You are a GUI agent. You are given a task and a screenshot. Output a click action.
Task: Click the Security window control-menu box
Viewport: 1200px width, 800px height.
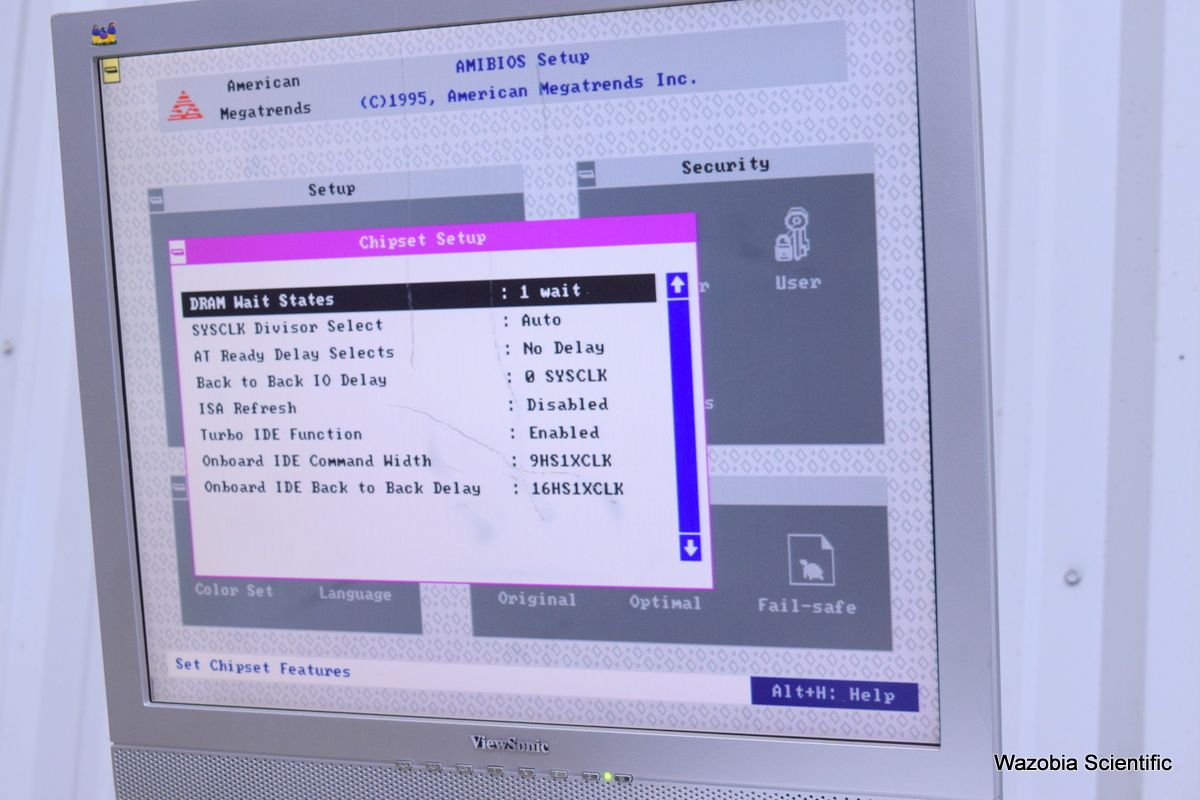(x=587, y=174)
